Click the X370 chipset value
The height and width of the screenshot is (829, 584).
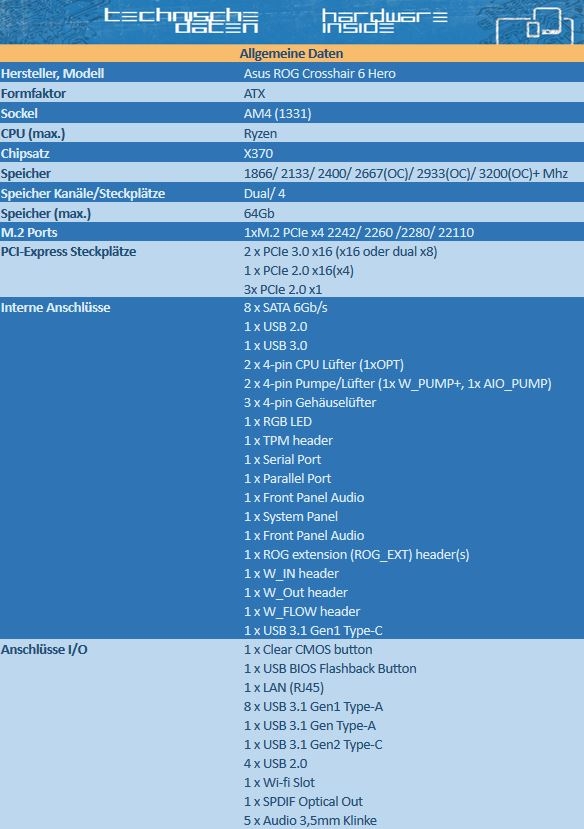258,154
